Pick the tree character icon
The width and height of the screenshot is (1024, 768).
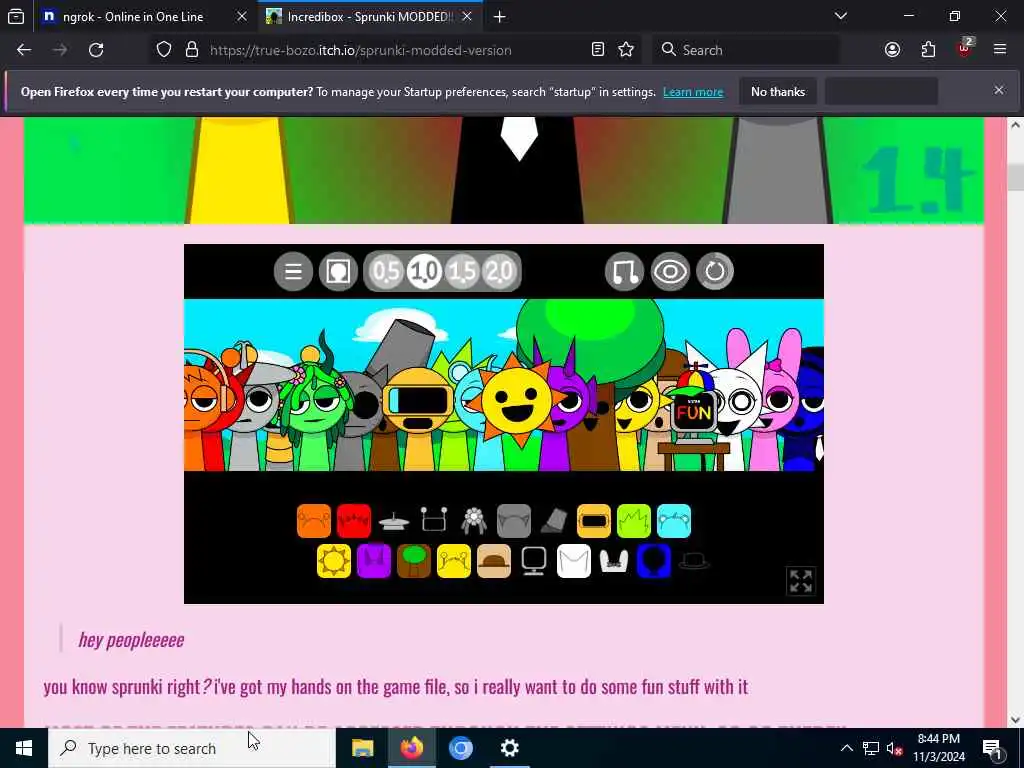point(414,561)
